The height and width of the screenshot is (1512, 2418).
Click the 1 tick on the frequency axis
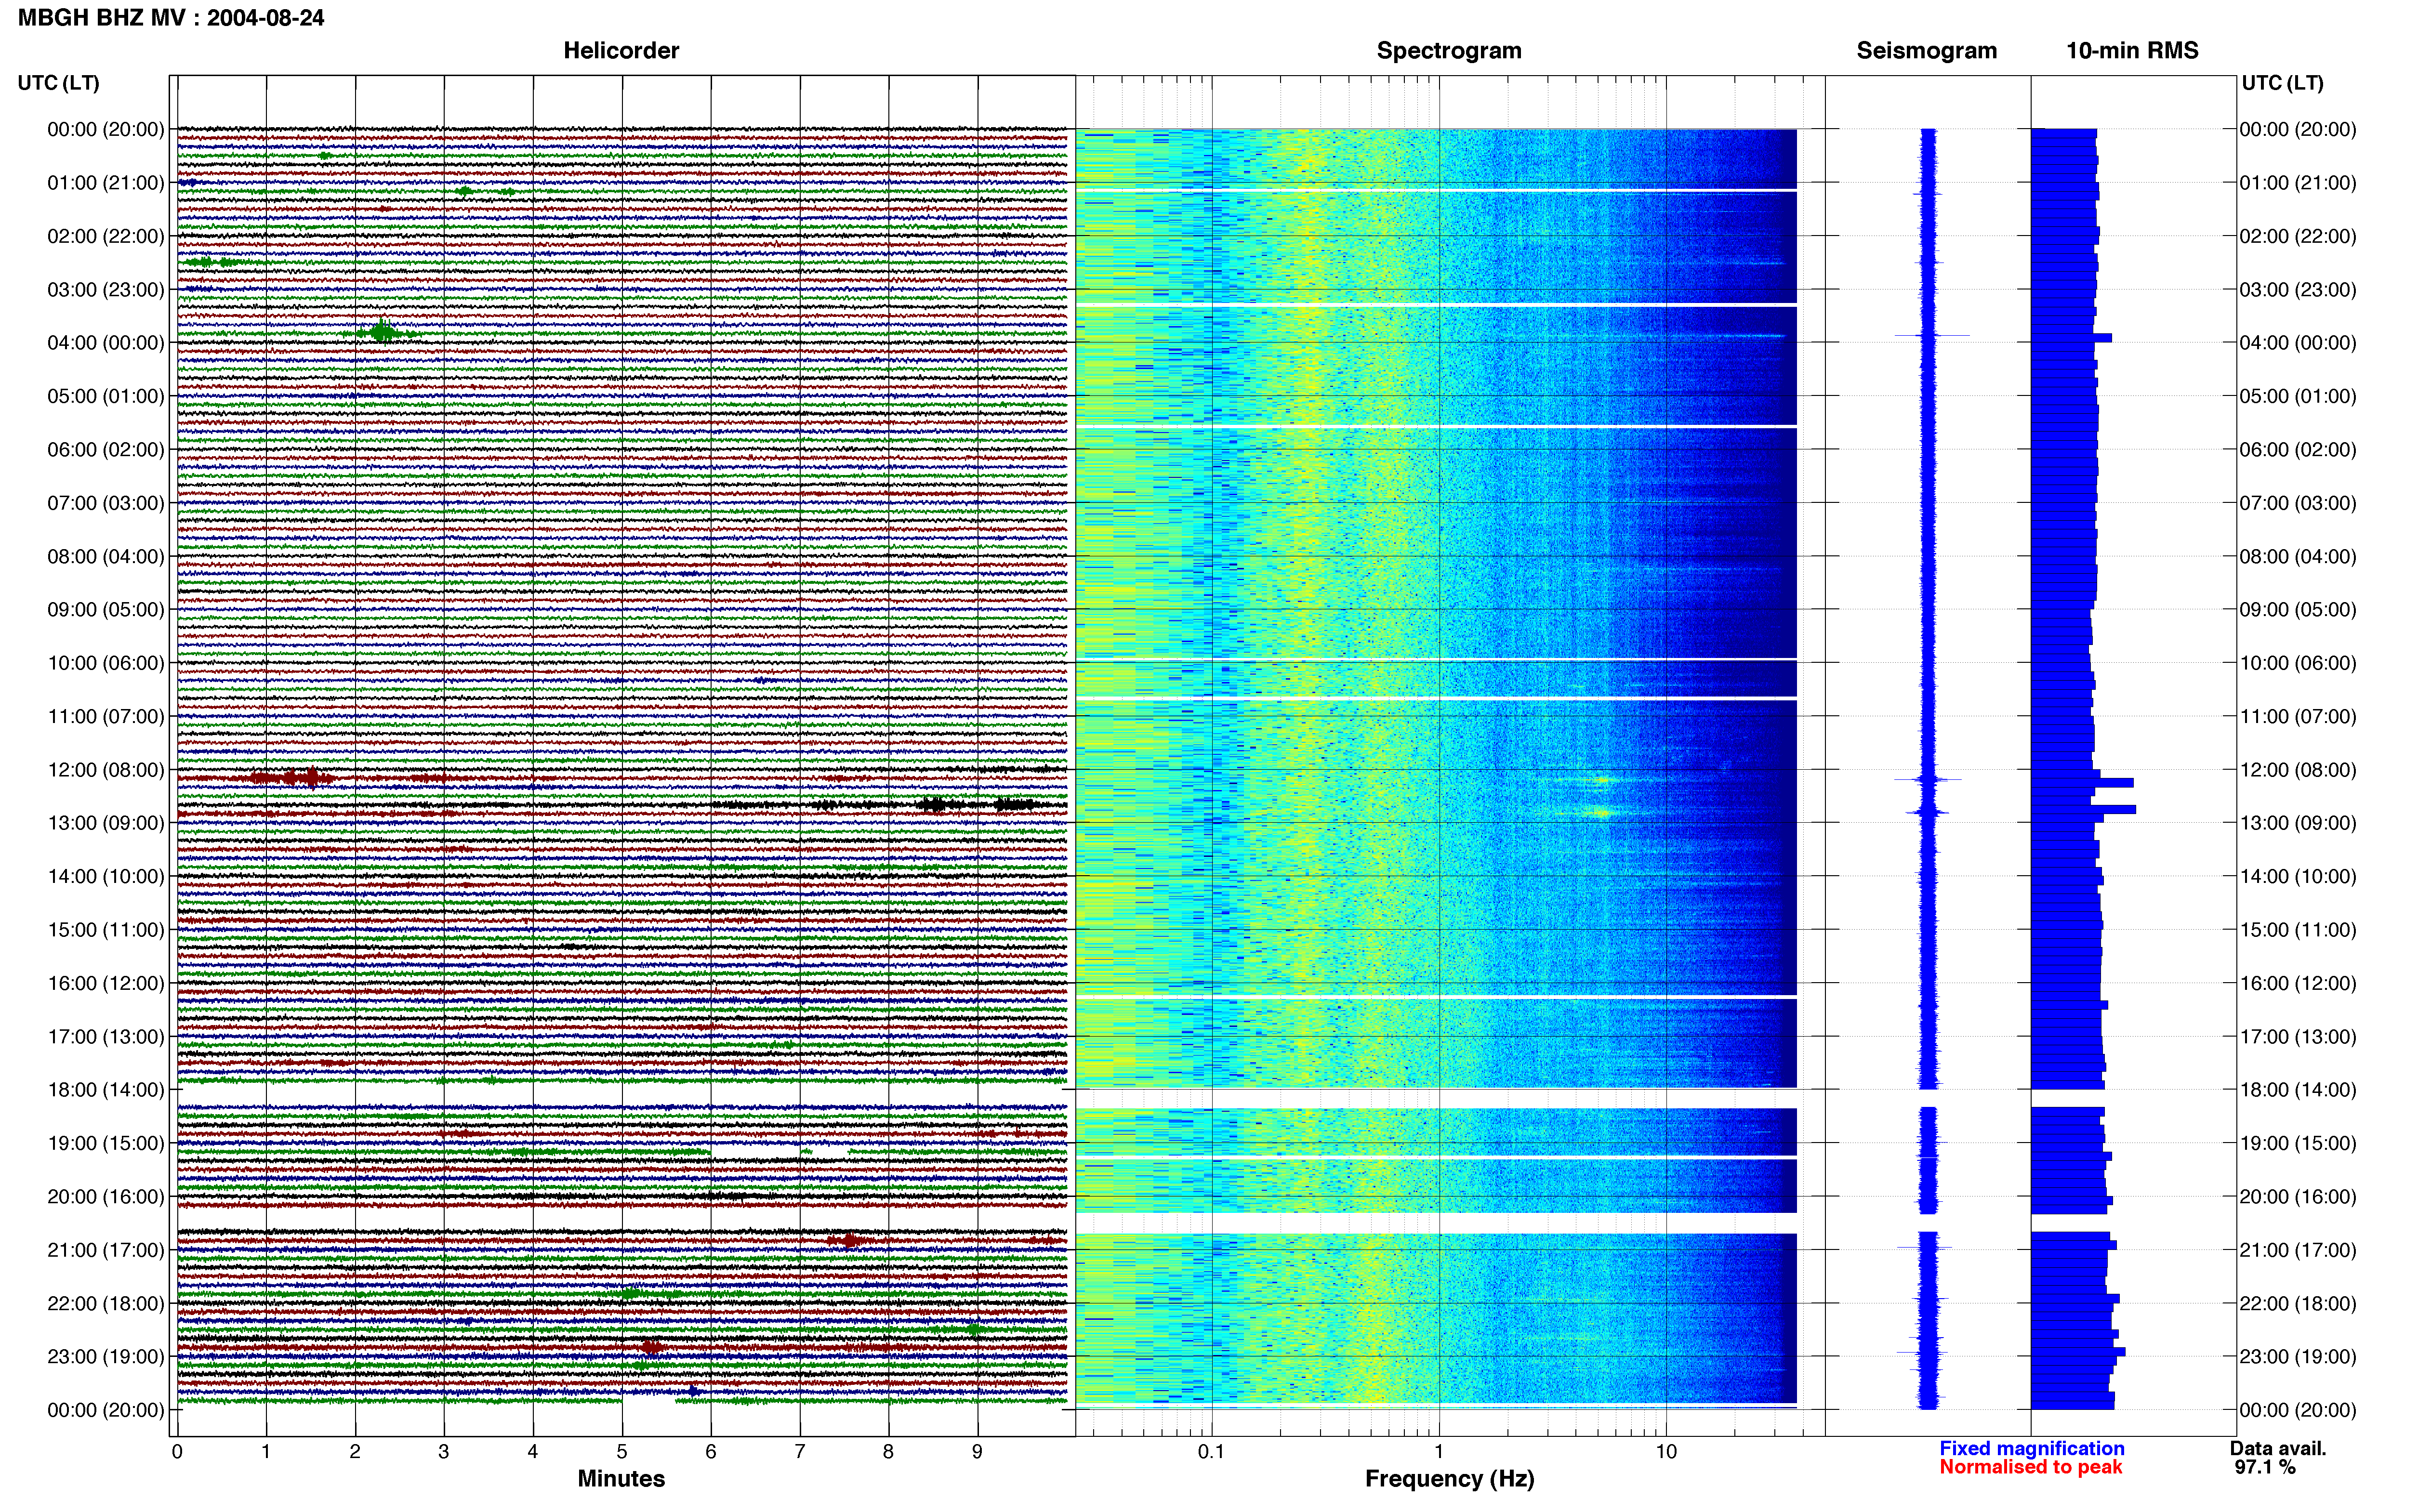1439,1451
